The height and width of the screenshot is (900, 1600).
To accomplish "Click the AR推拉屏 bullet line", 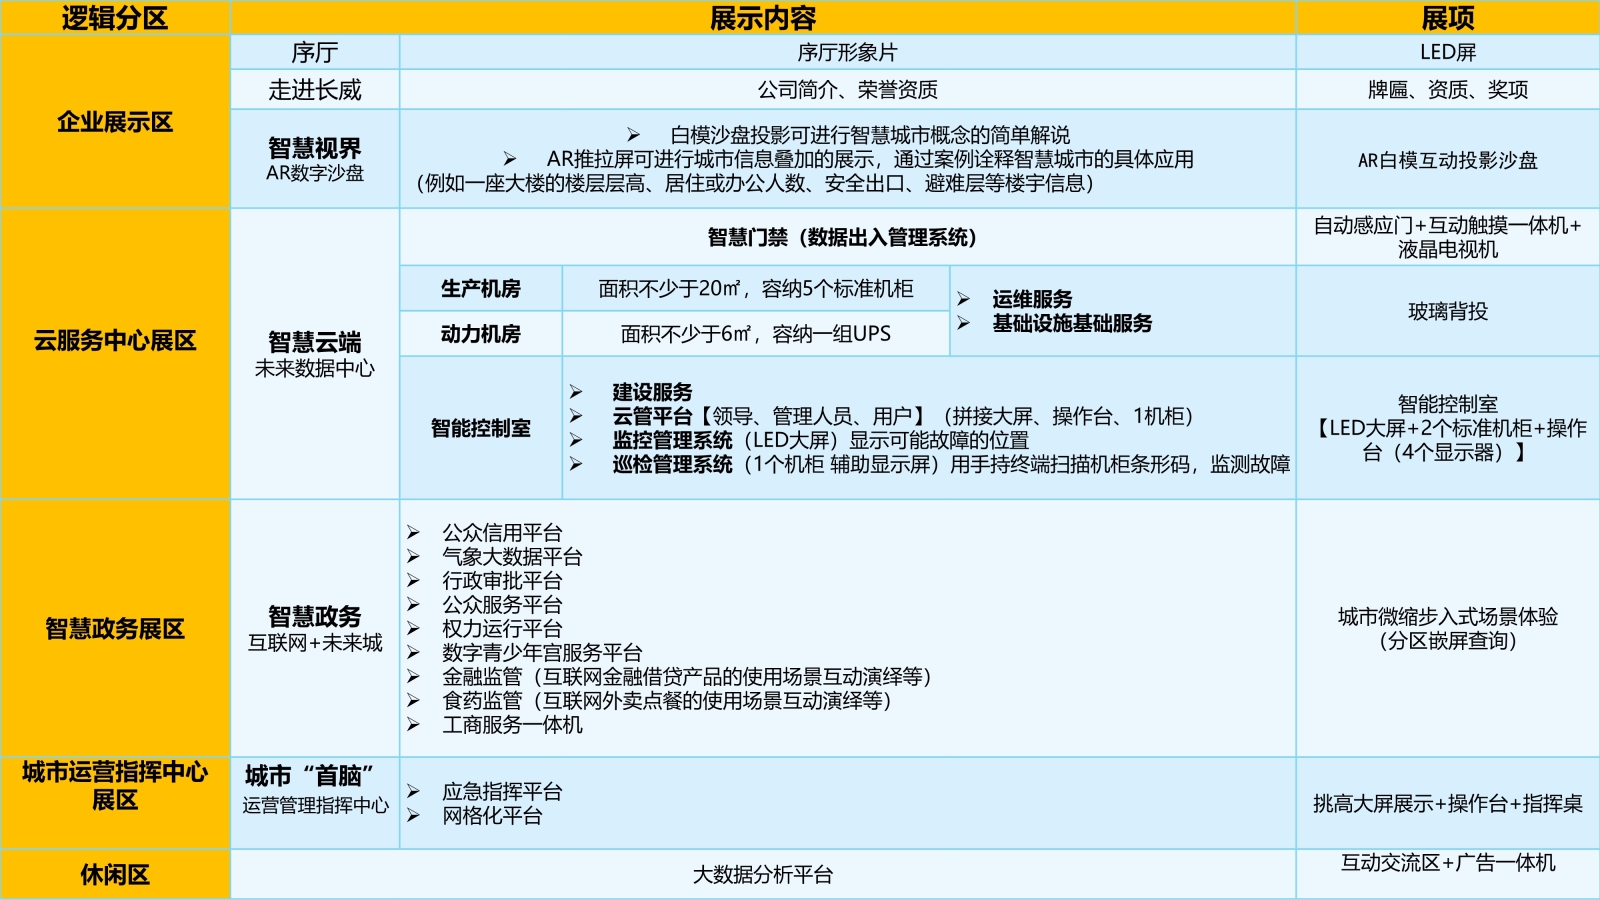I will [848, 159].
